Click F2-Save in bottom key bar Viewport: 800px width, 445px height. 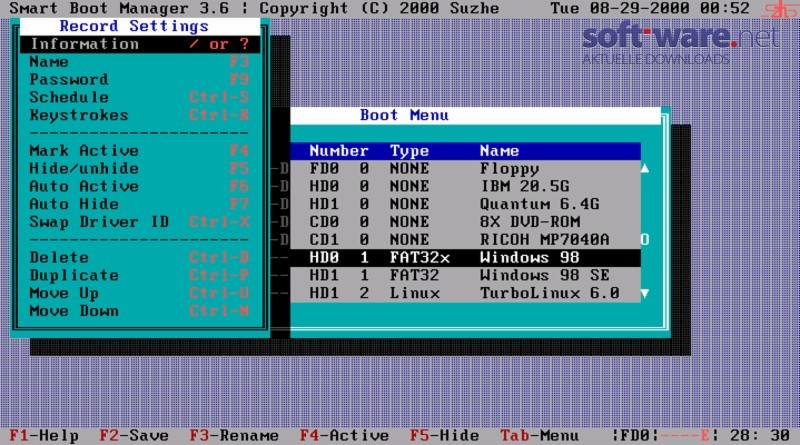(x=134, y=435)
